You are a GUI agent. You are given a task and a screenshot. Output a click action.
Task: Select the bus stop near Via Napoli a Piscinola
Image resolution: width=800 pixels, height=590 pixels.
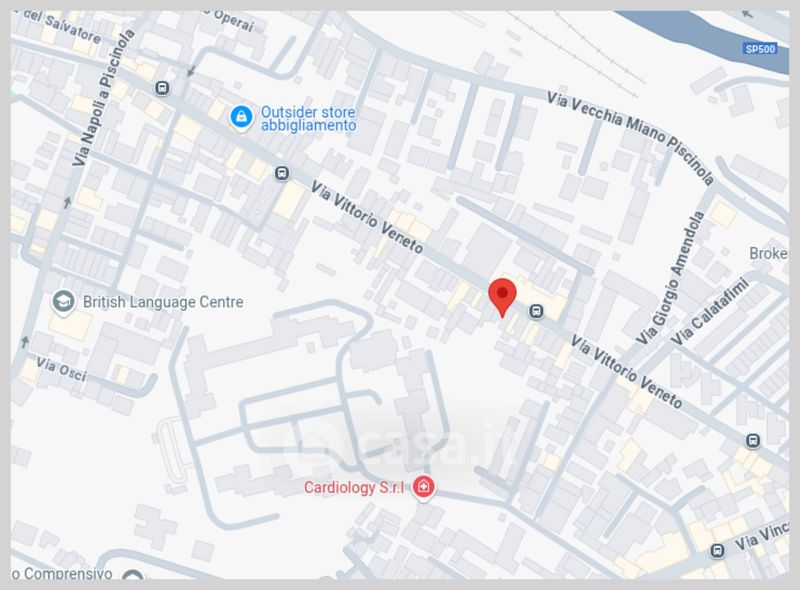[162, 88]
